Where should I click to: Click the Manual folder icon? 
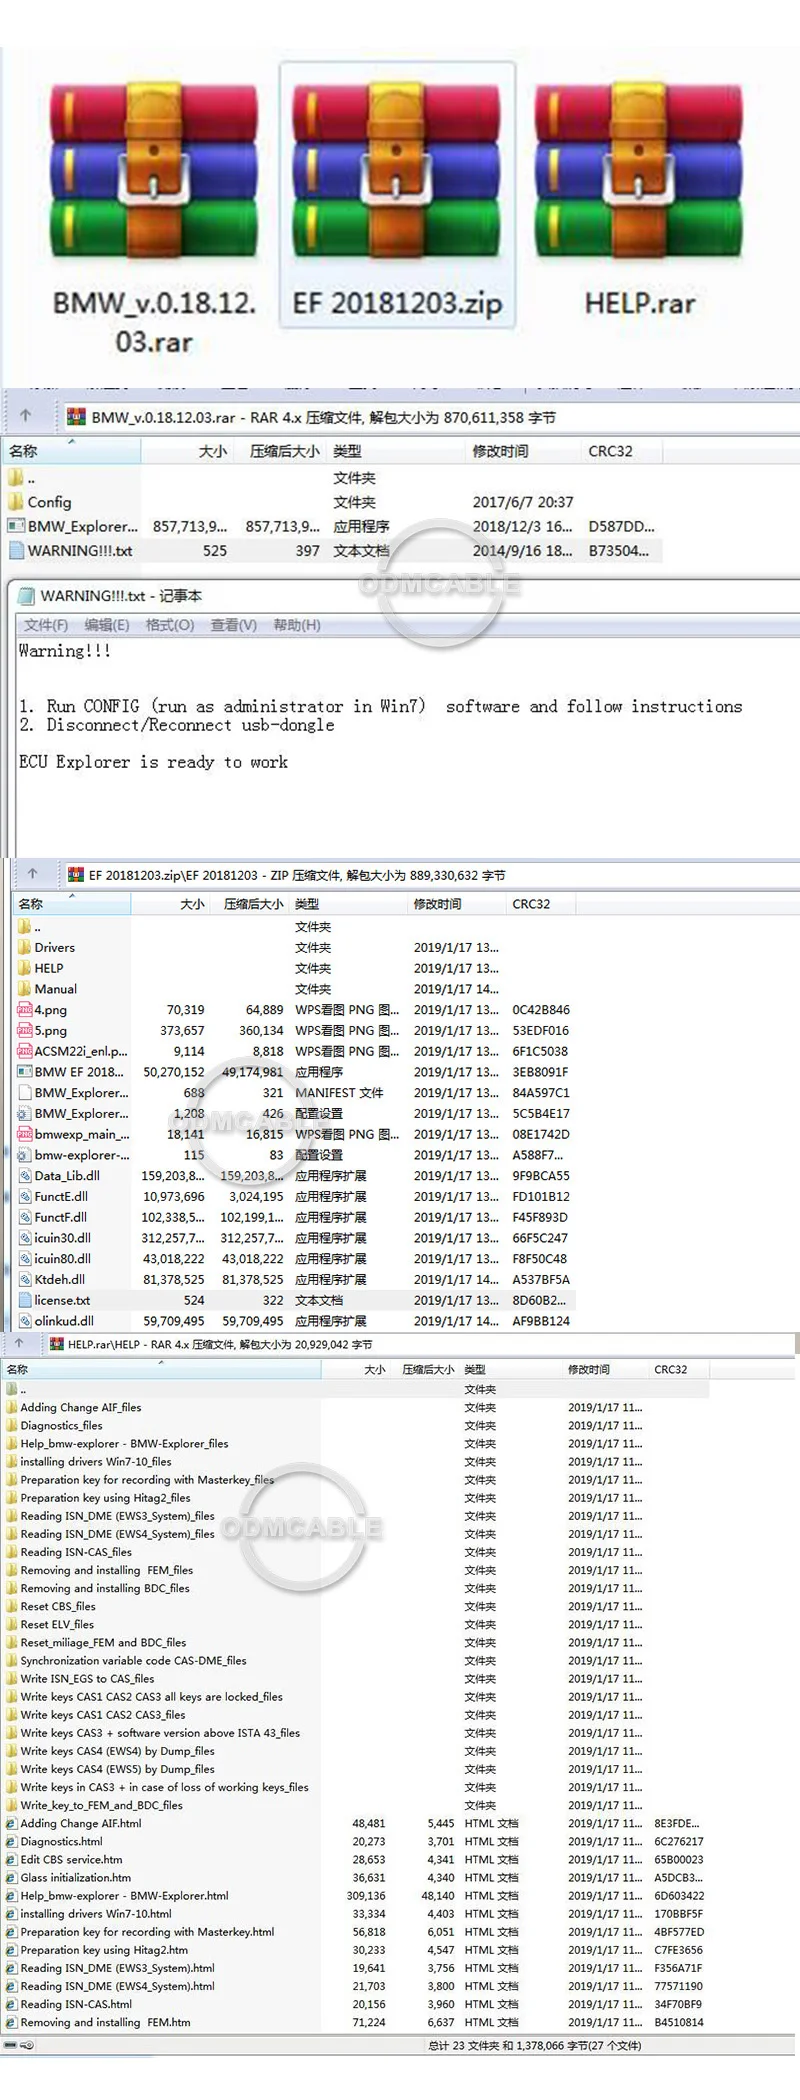tap(25, 988)
